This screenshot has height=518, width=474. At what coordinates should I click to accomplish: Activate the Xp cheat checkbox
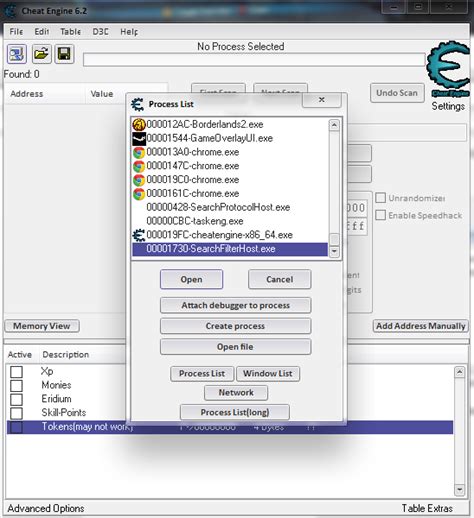click(x=16, y=372)
